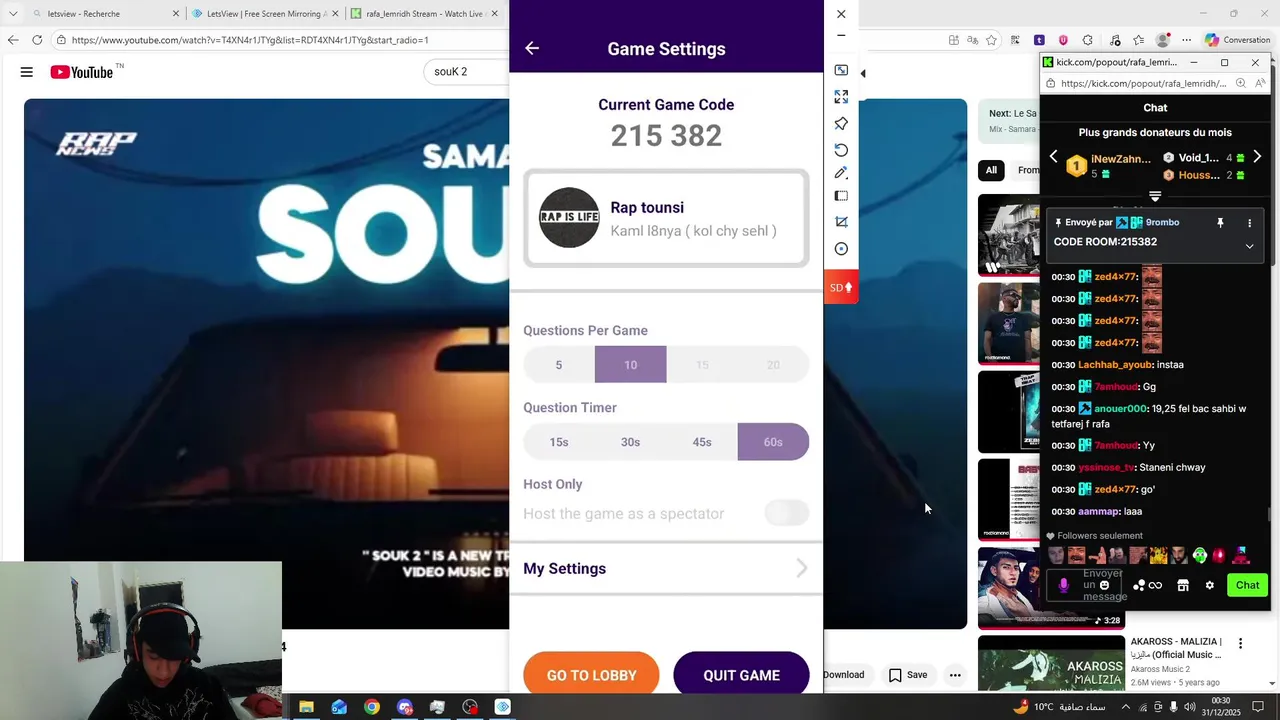Click LetsView full screen icon
Image resolution: width=1280 pixels, height=720 pixels.
click(x=841, y=97)
